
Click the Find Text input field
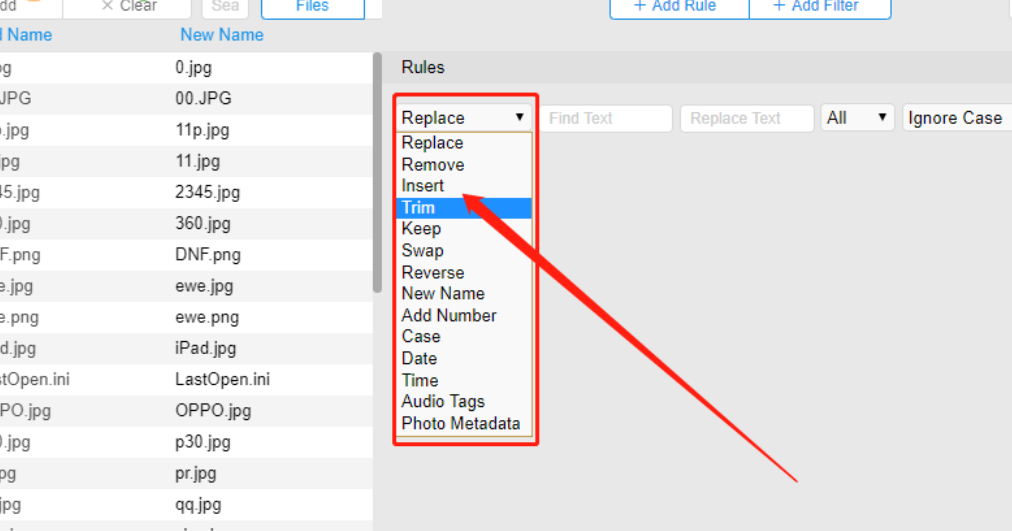(608, 118)
